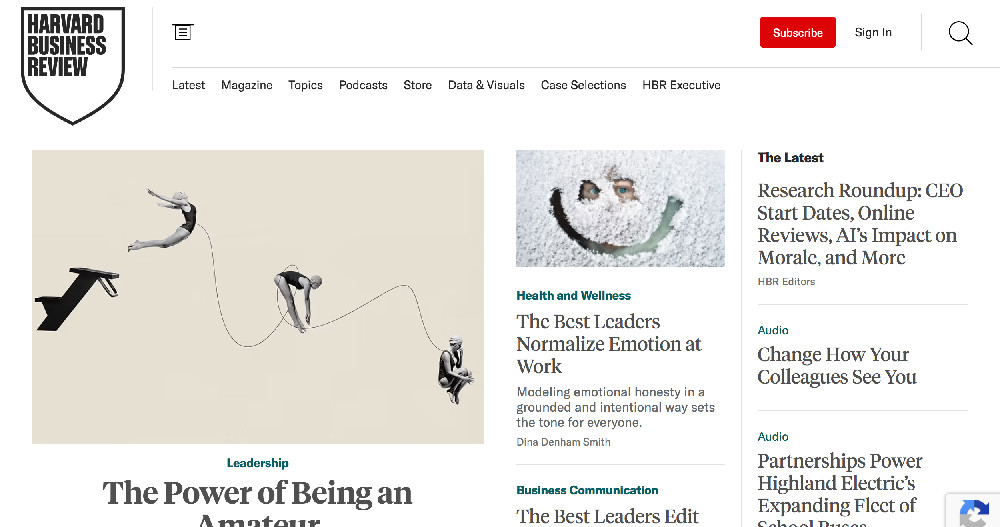Click the reCAPTCHA badge icon
The width and height of the screenshot is (1000, 527).
[974, 512]
